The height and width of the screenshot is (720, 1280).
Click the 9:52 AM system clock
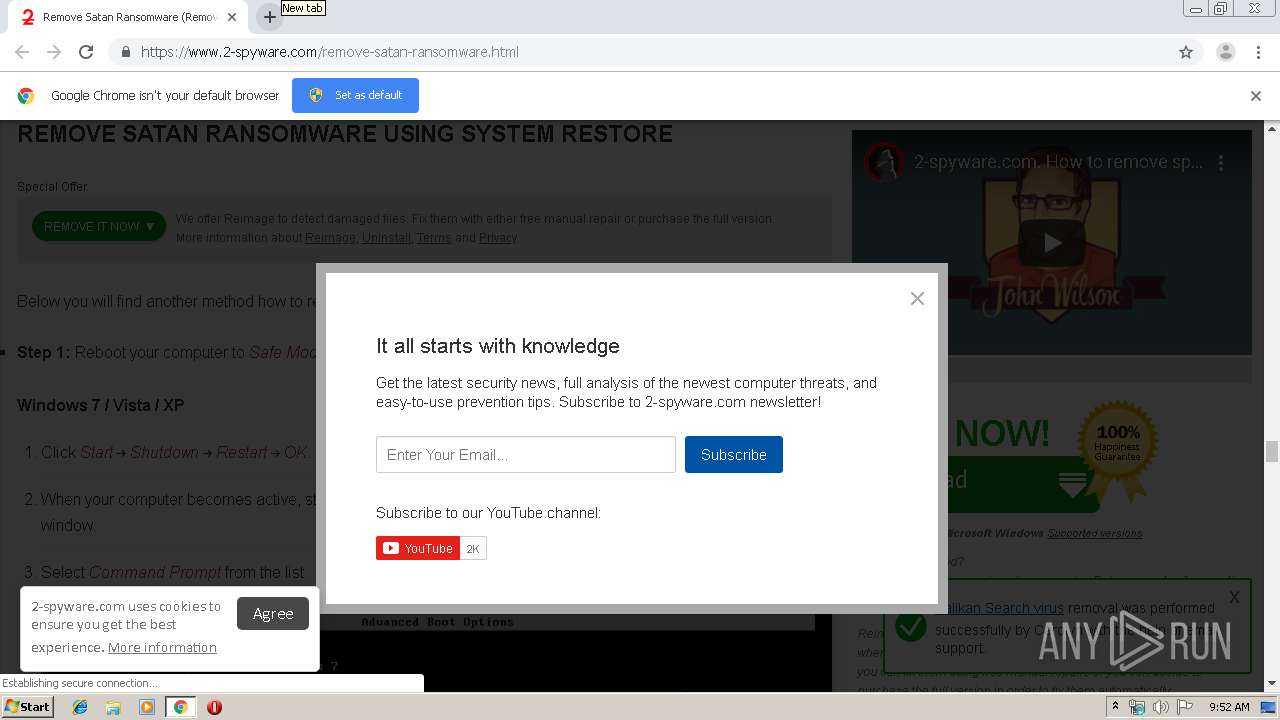[1229, 707]
